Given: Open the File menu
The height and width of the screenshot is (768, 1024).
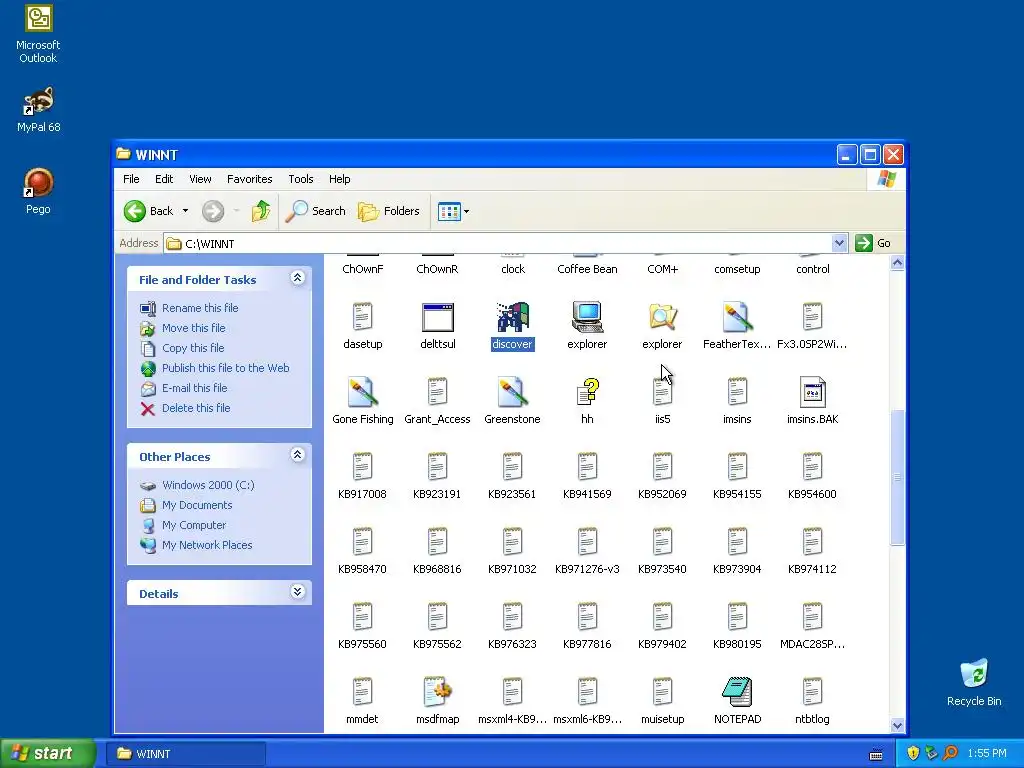Looking at the screenshot, I should (131, 179).
